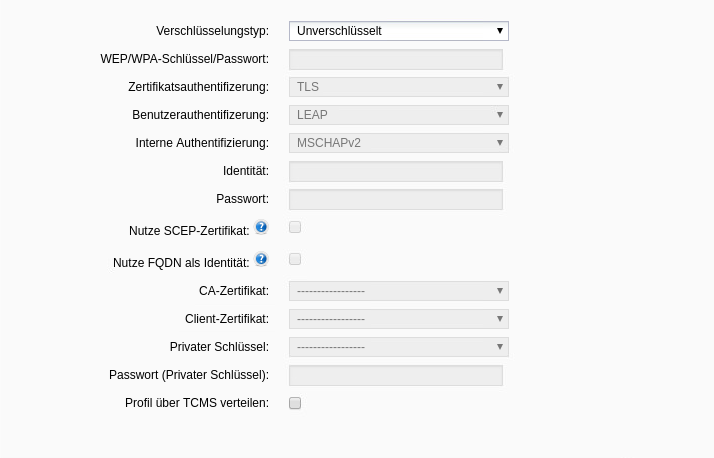
Task: Click the WEP/WPA-Schlüssel/Passwort field
Action: (x=395, y=59)
